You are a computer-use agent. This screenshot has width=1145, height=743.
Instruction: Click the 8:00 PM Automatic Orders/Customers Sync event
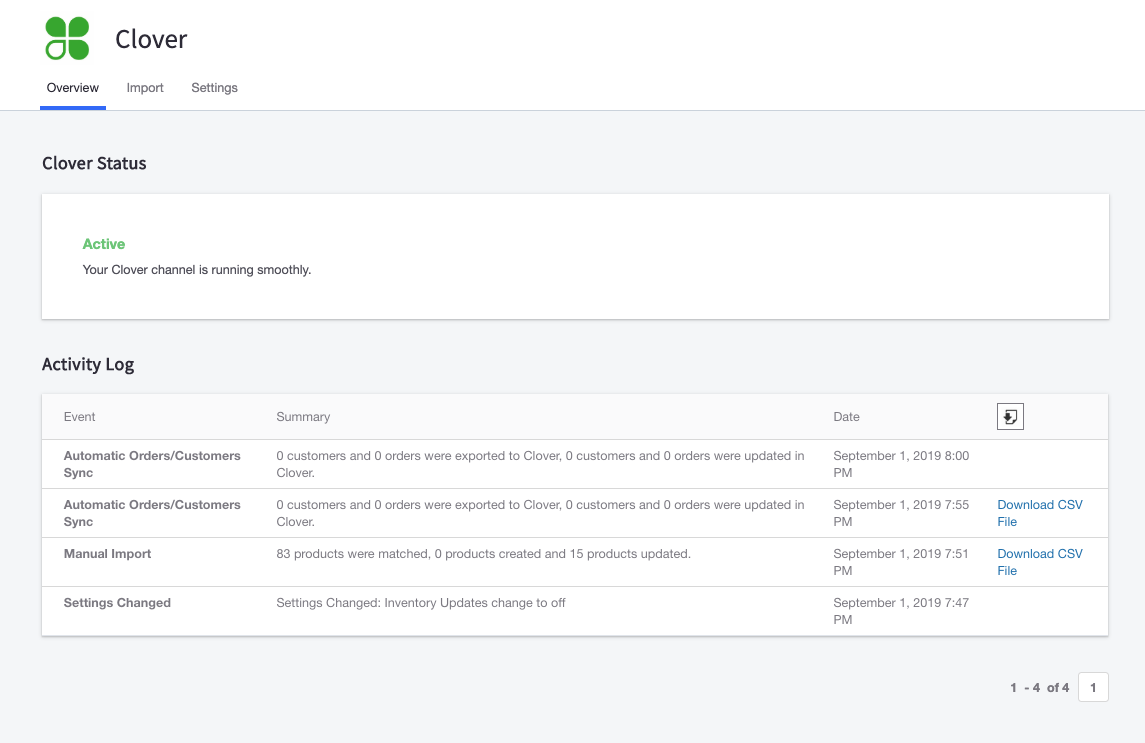click(x=152, y=464)
